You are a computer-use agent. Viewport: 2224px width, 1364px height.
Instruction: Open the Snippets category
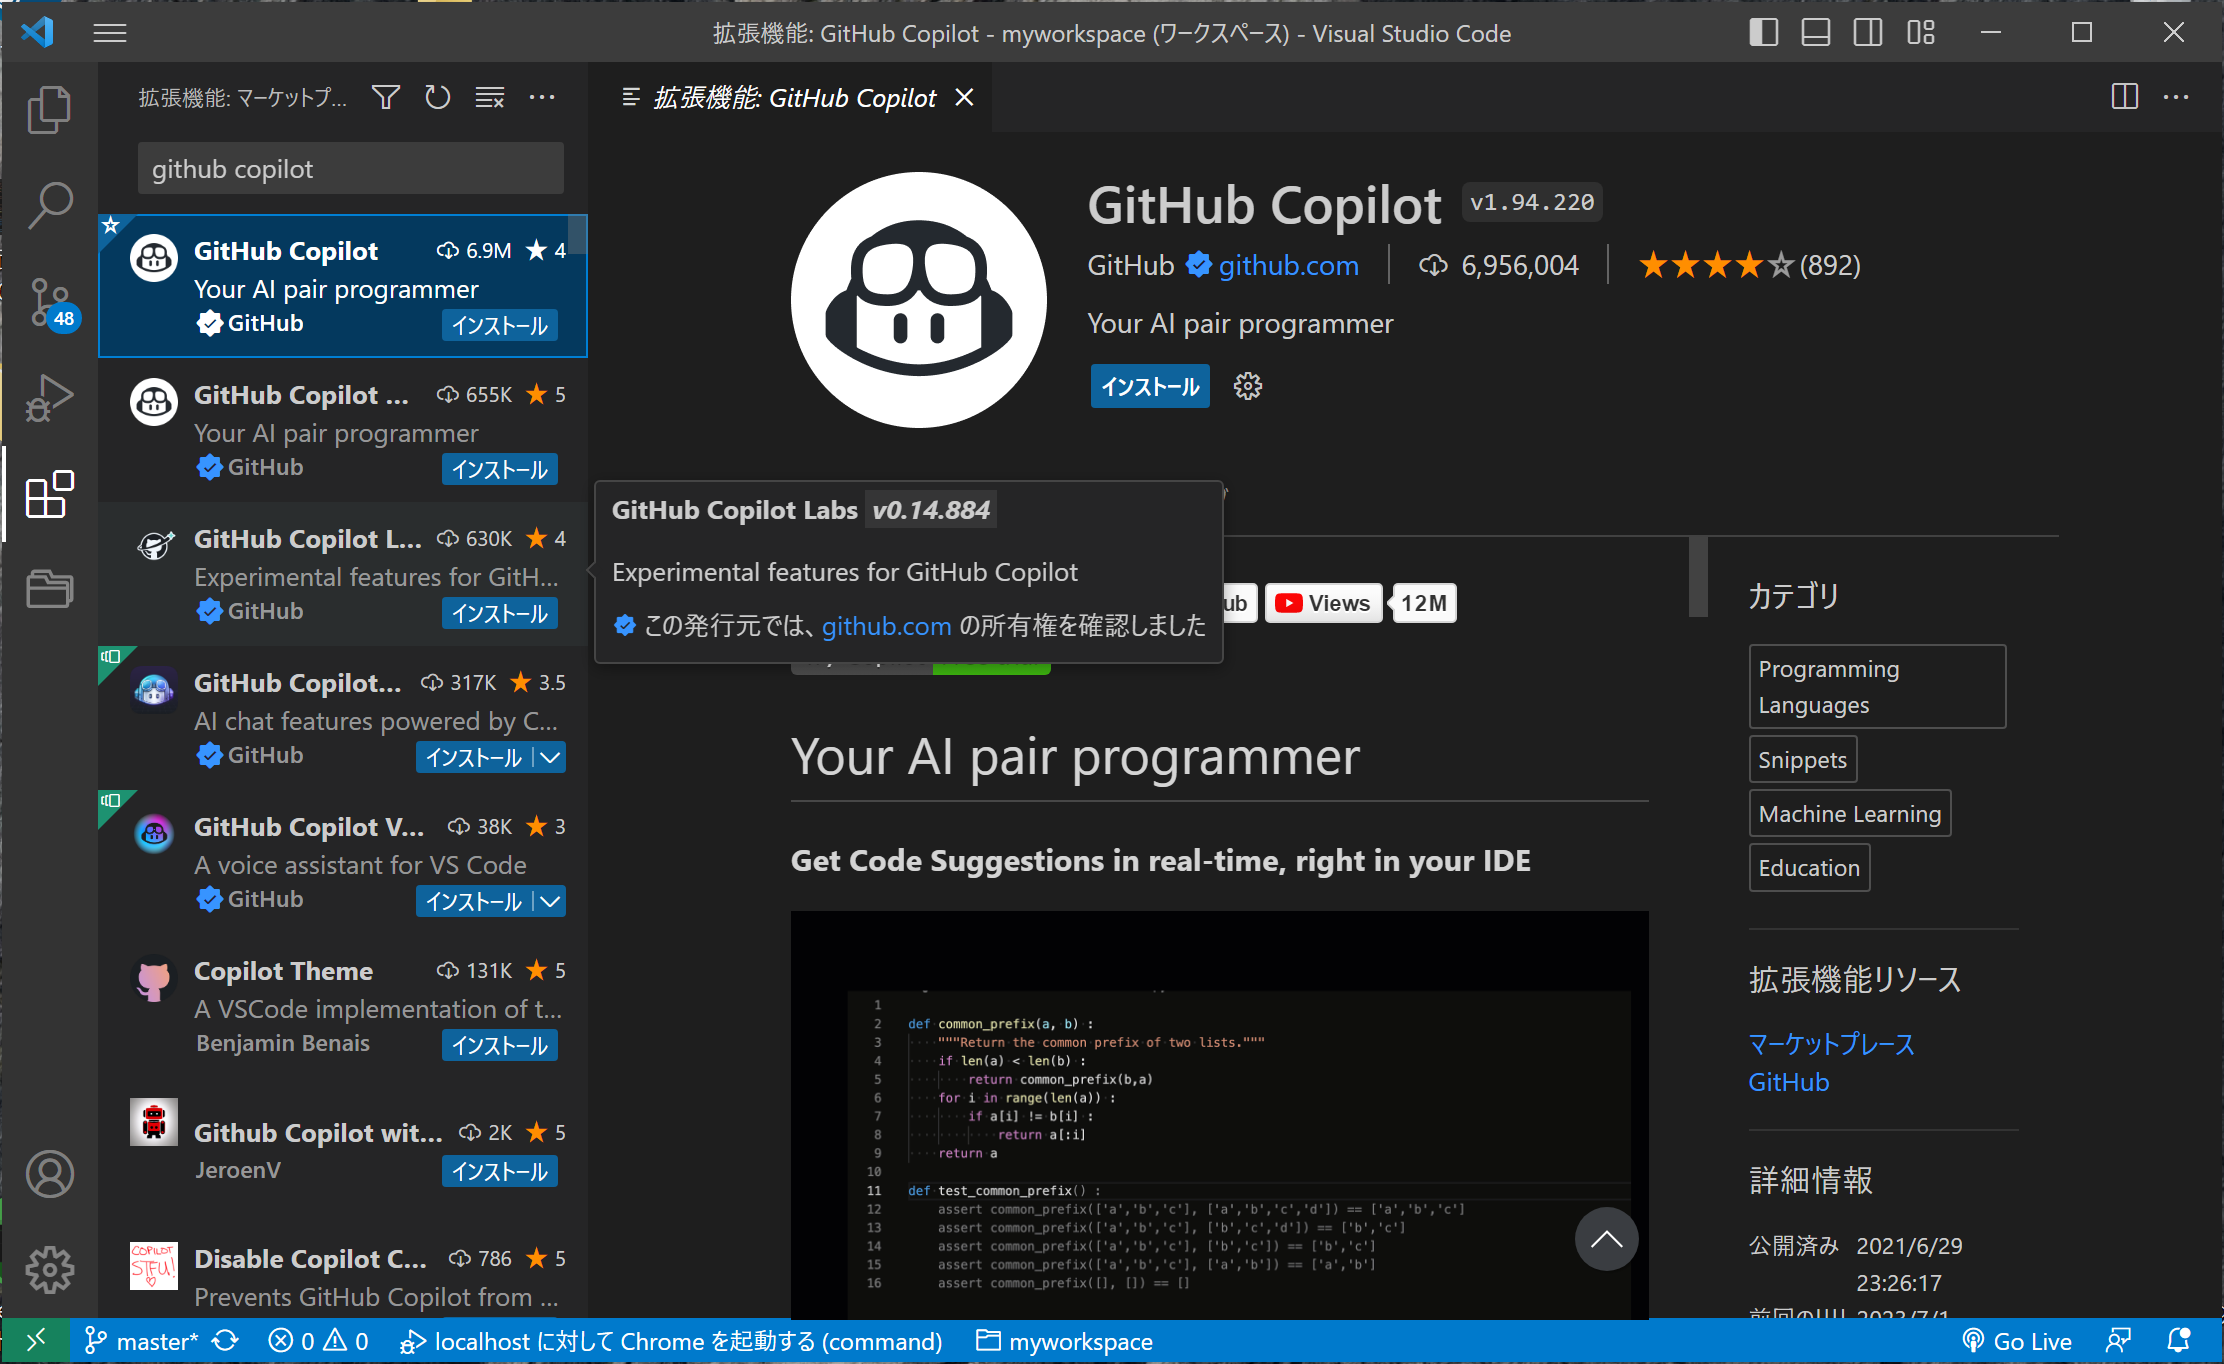1803,760
